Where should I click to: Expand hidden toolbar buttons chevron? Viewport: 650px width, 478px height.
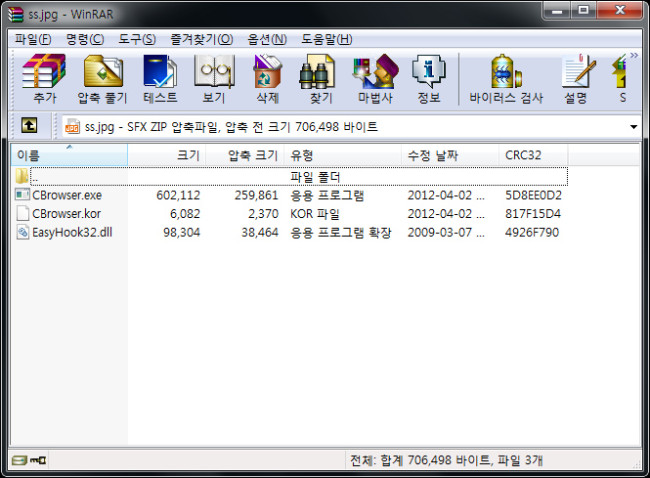pyautogui.click(x=632, y=56)
